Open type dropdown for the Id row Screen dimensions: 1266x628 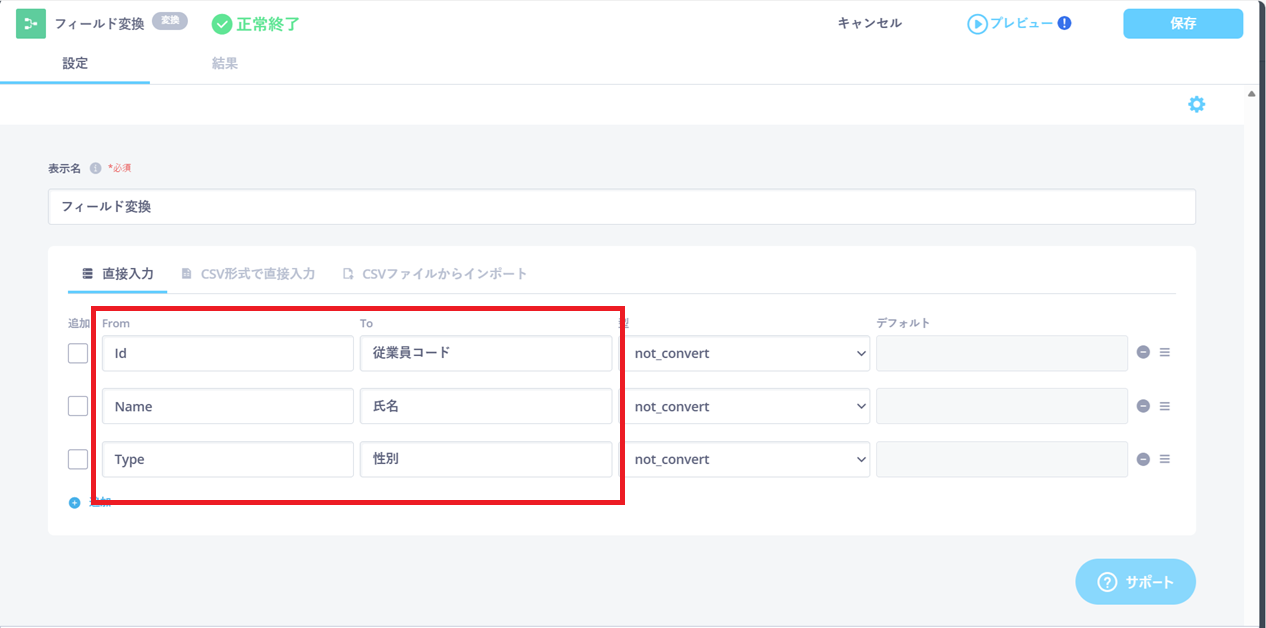tap(748, 353)
